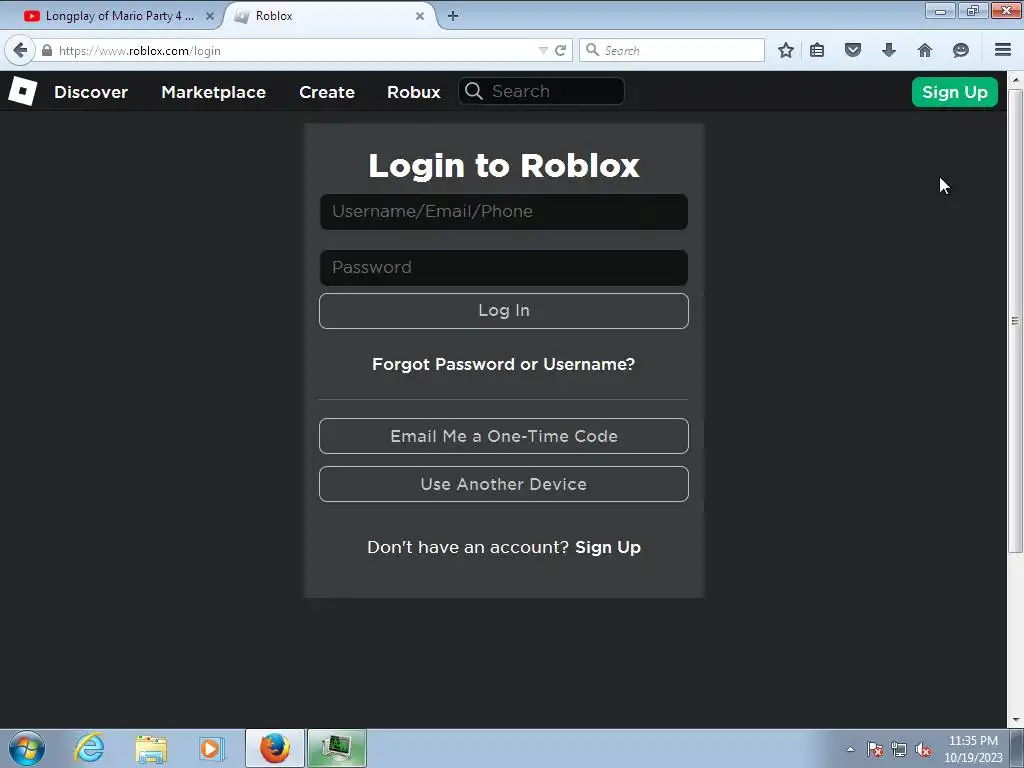This screenshot has height=768, width=1024.
Task: Open the green monitor app on taskbar
Action: (x=337, y=748)
